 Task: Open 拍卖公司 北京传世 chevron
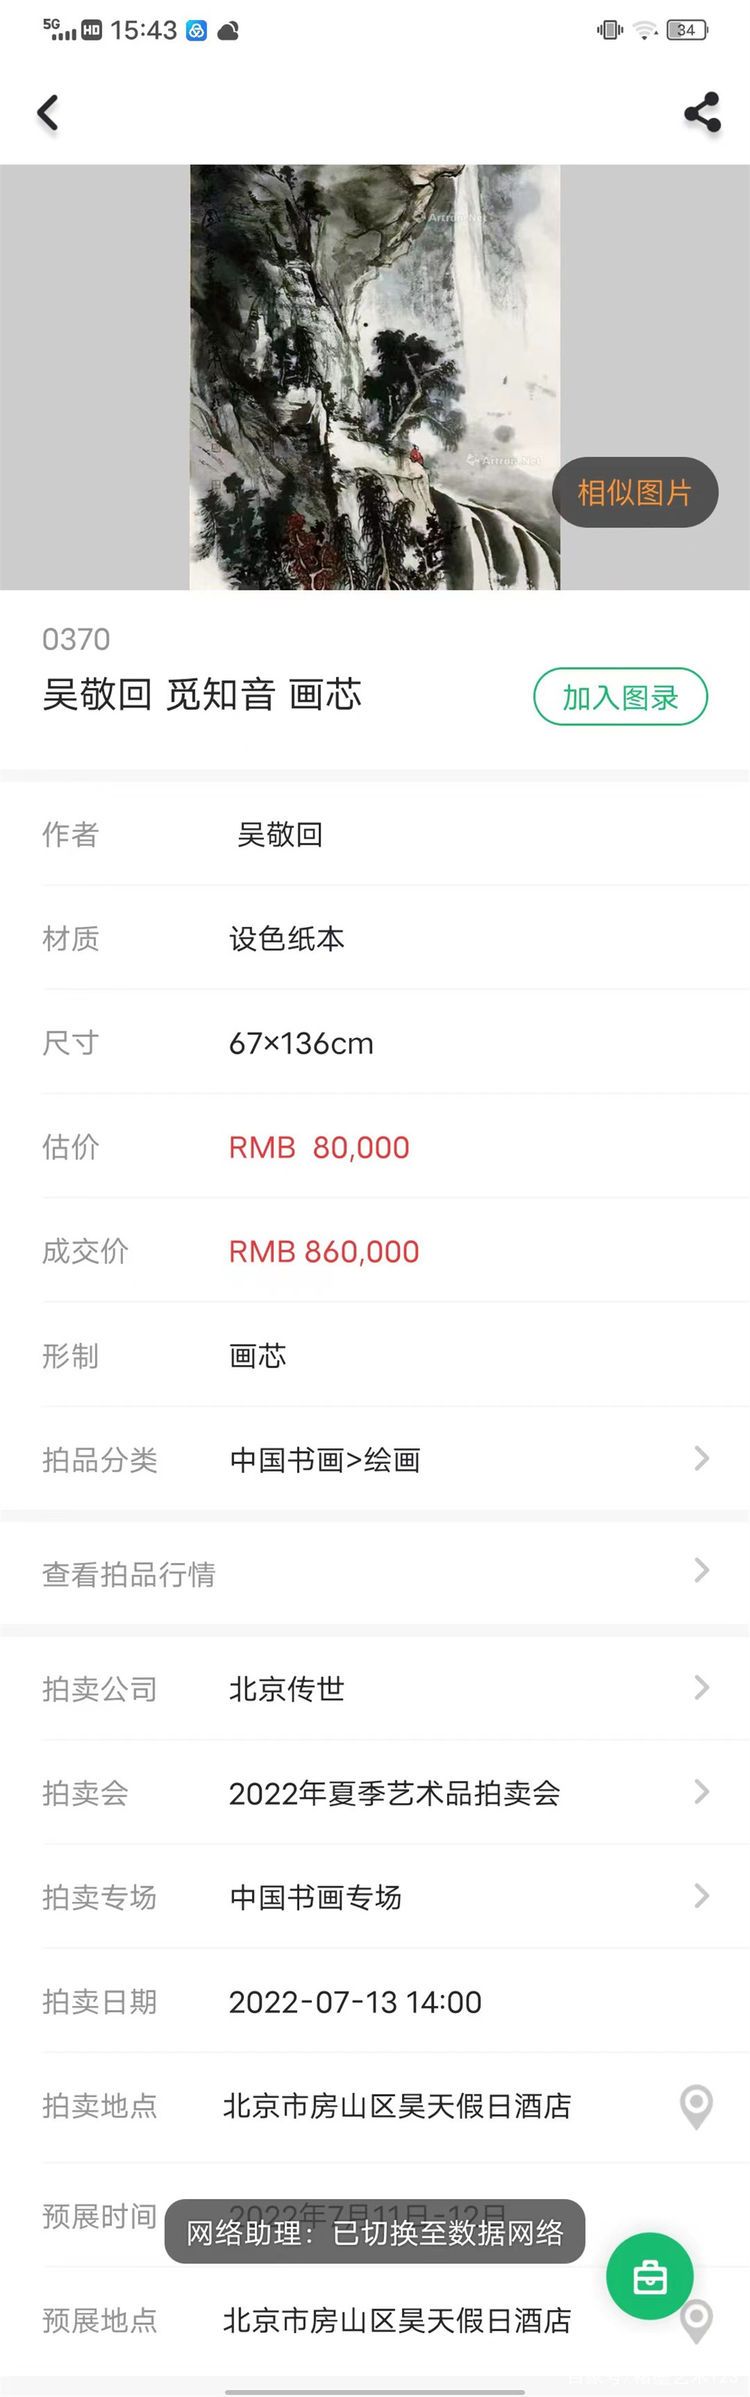click(x=701, y=1688)
